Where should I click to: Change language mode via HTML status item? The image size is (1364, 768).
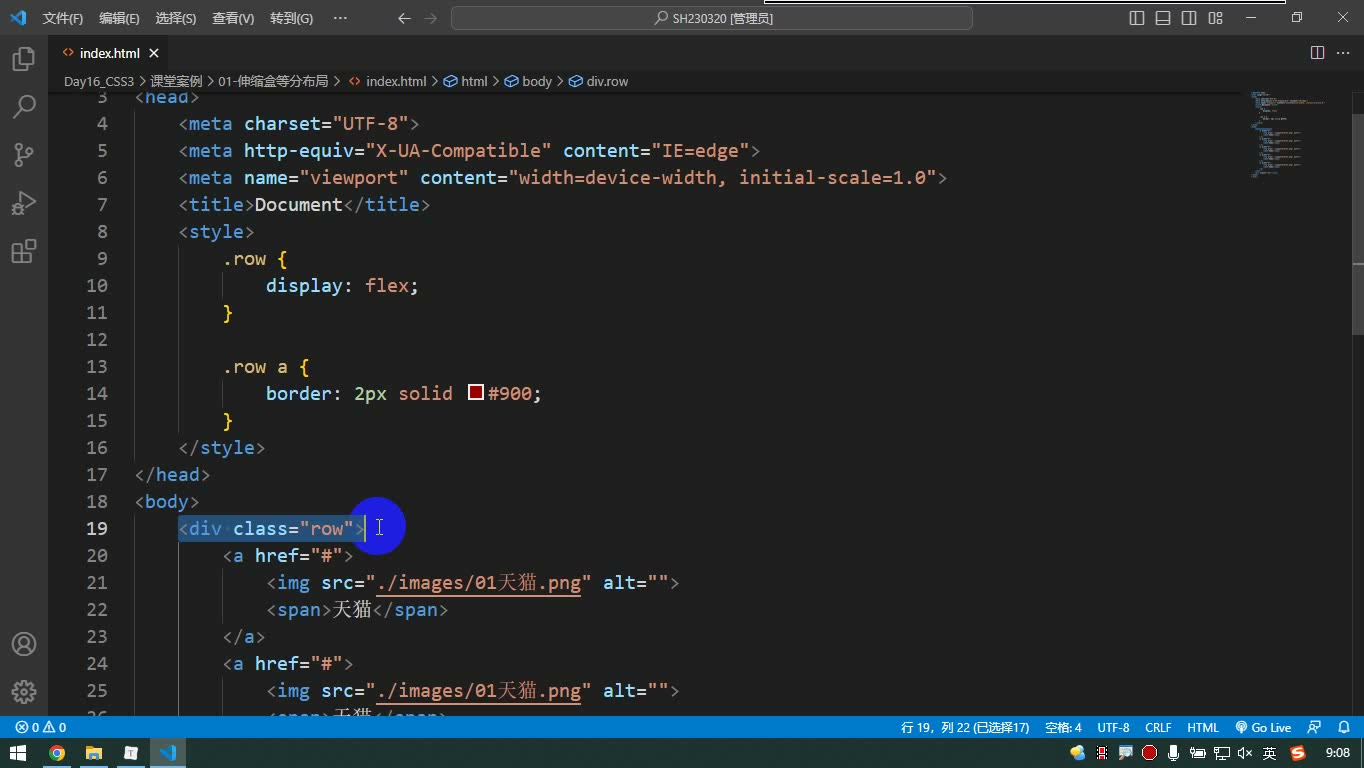[x=1203, y=728]
